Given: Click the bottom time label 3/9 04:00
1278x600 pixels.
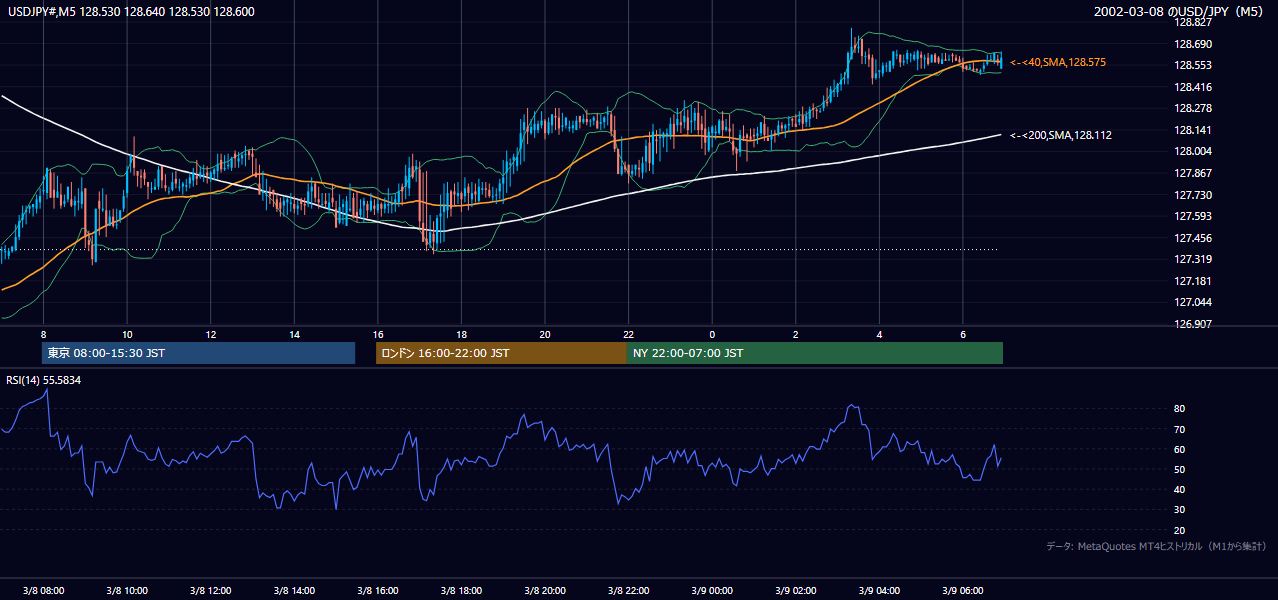Looking at the screenshot, I should [x=880, y=591].
